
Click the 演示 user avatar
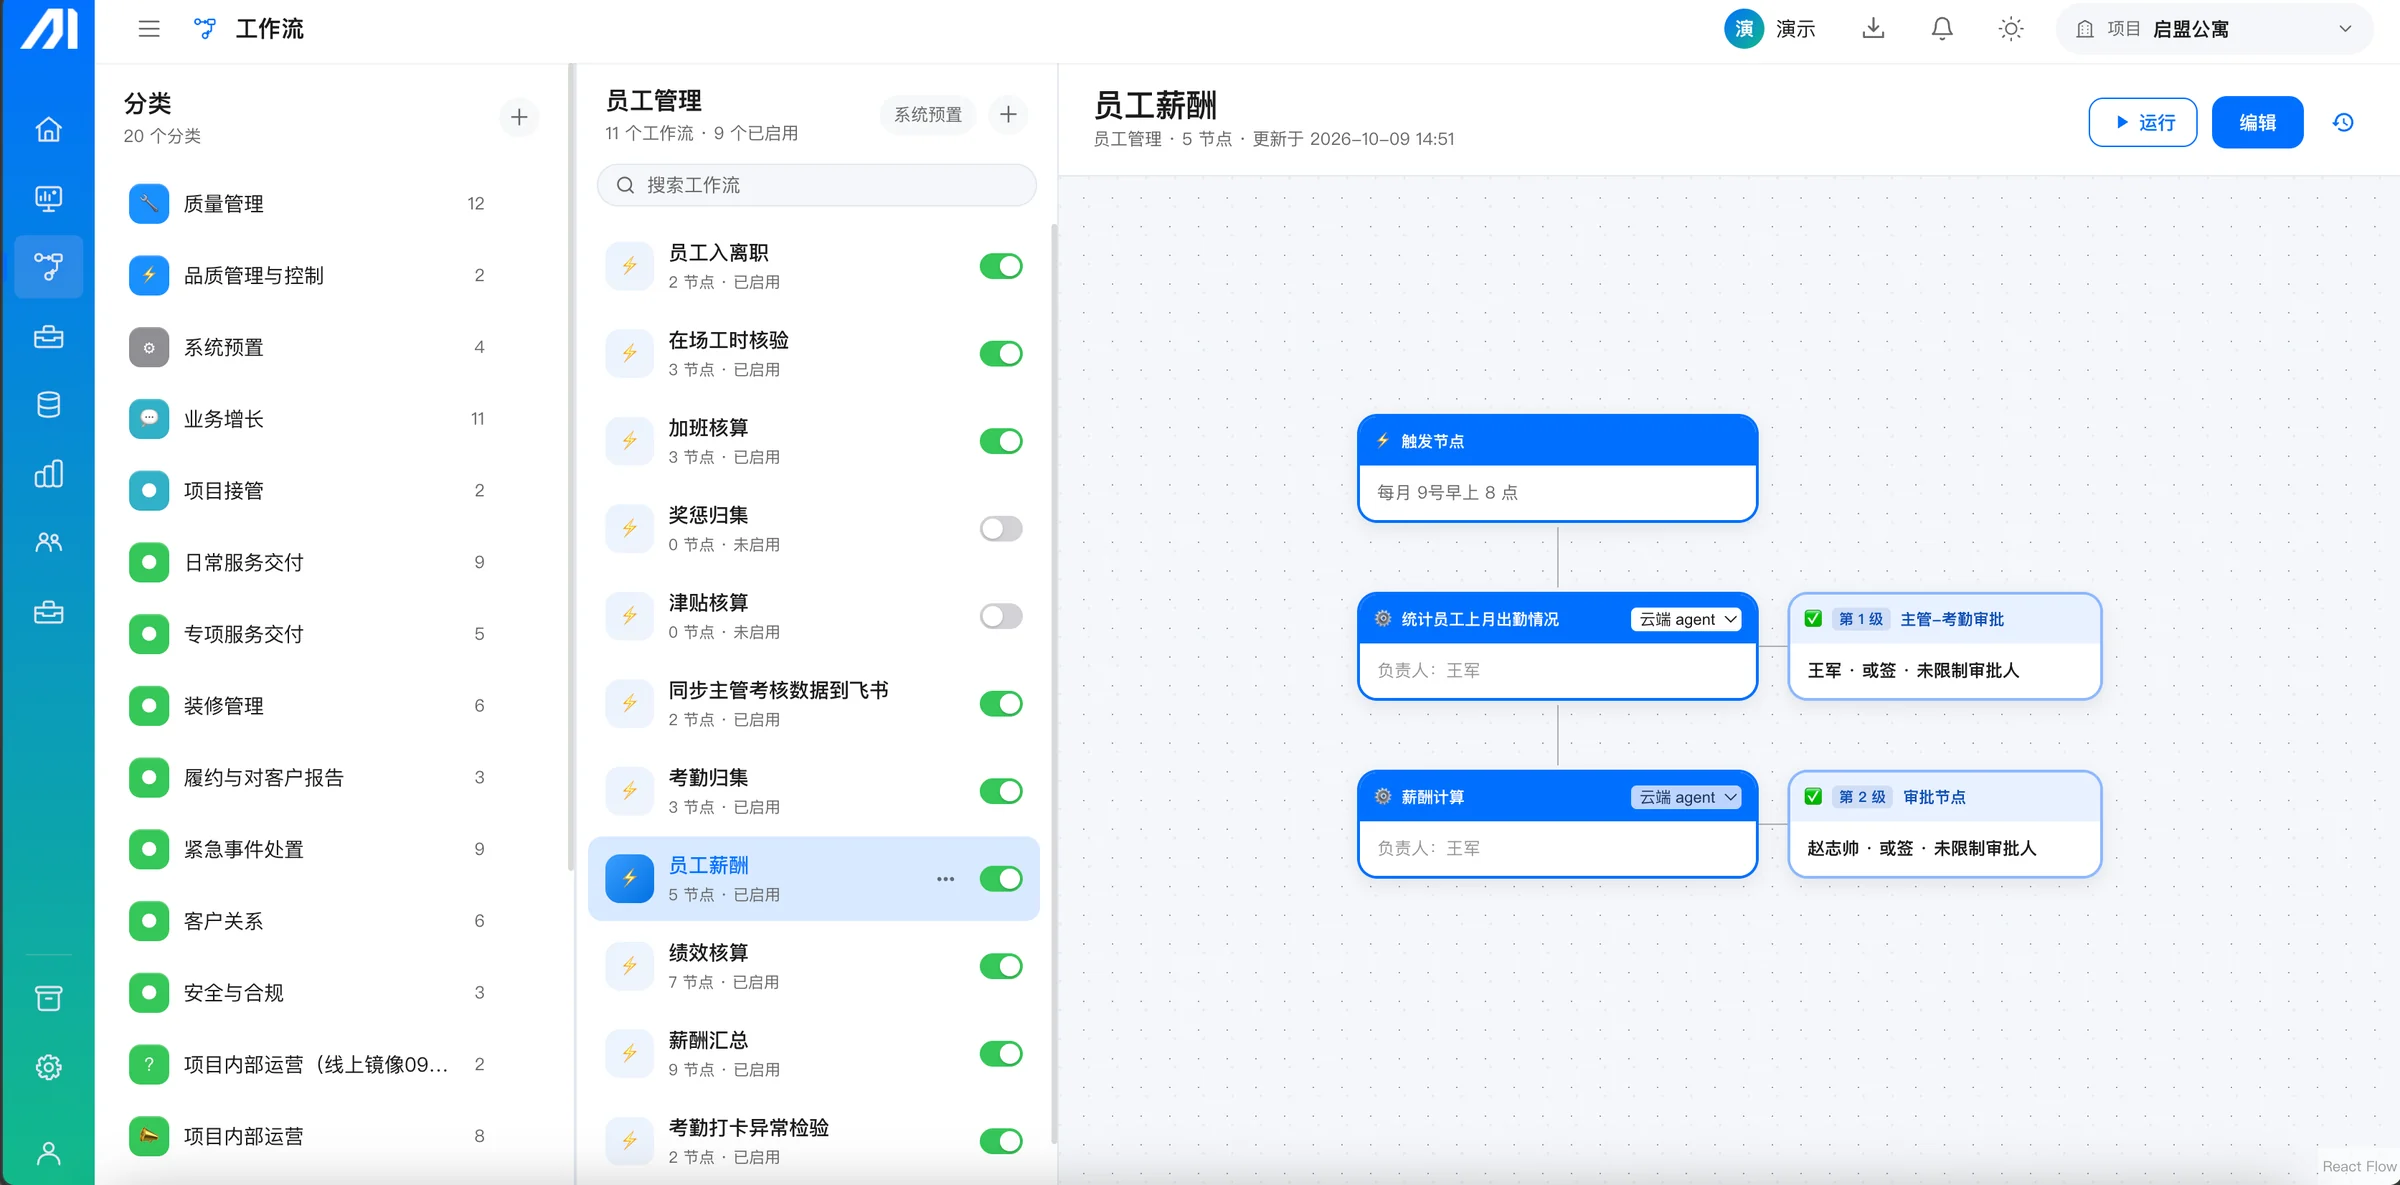click(x=1743, y=29)
